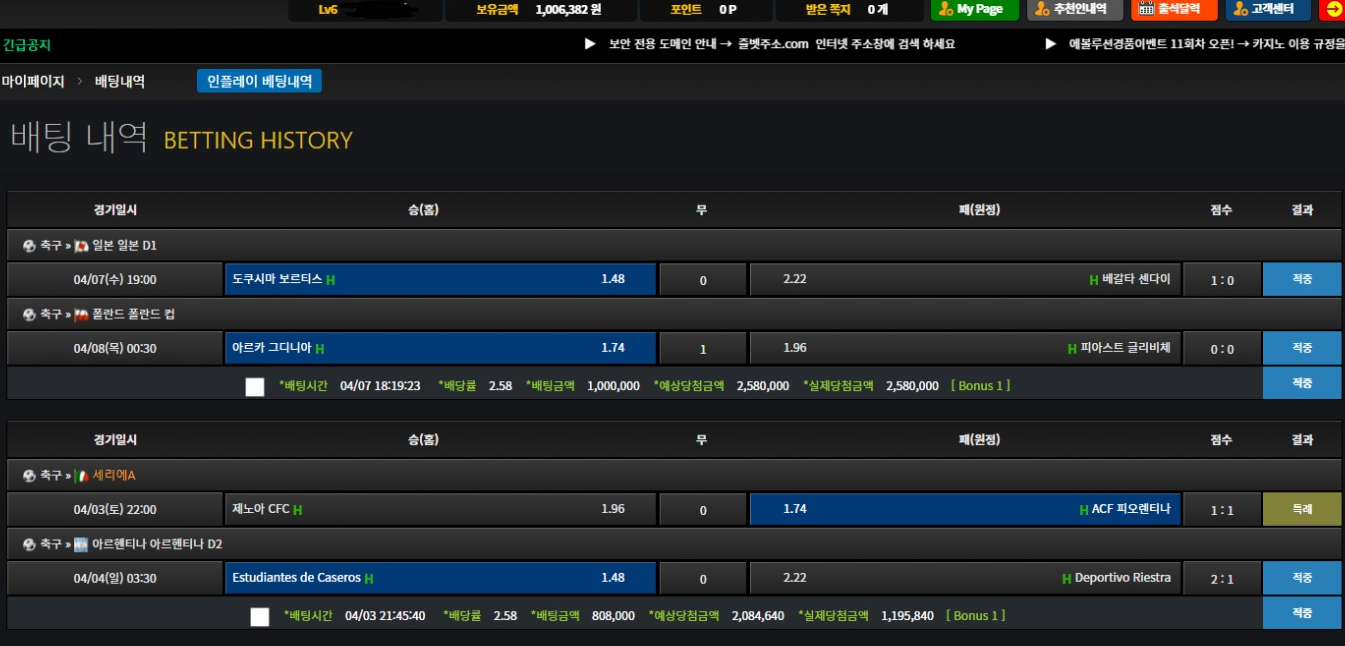Go to 마이페이지 in the breadcrumb
Image resolution: width=1345 pixels, height=646 pixels.
(x=33, y=82)
